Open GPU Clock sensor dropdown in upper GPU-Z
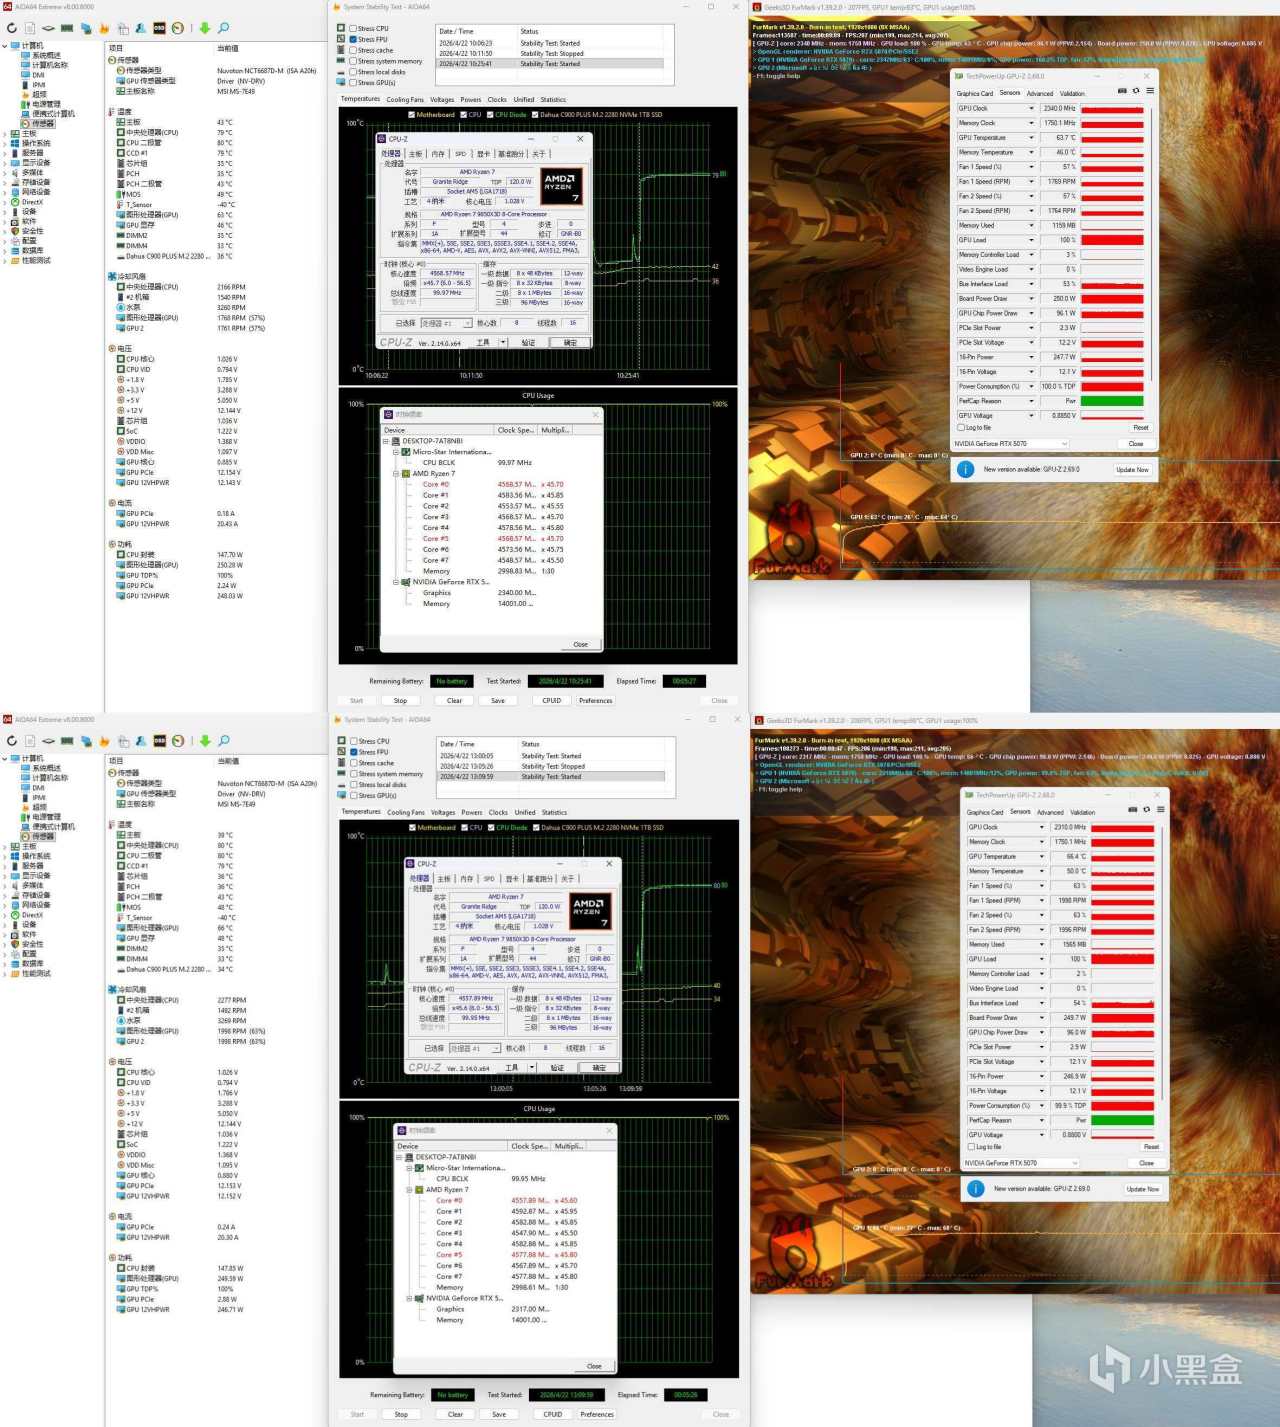The width and height of the screenshot is (1280, 1427). 1032,109
